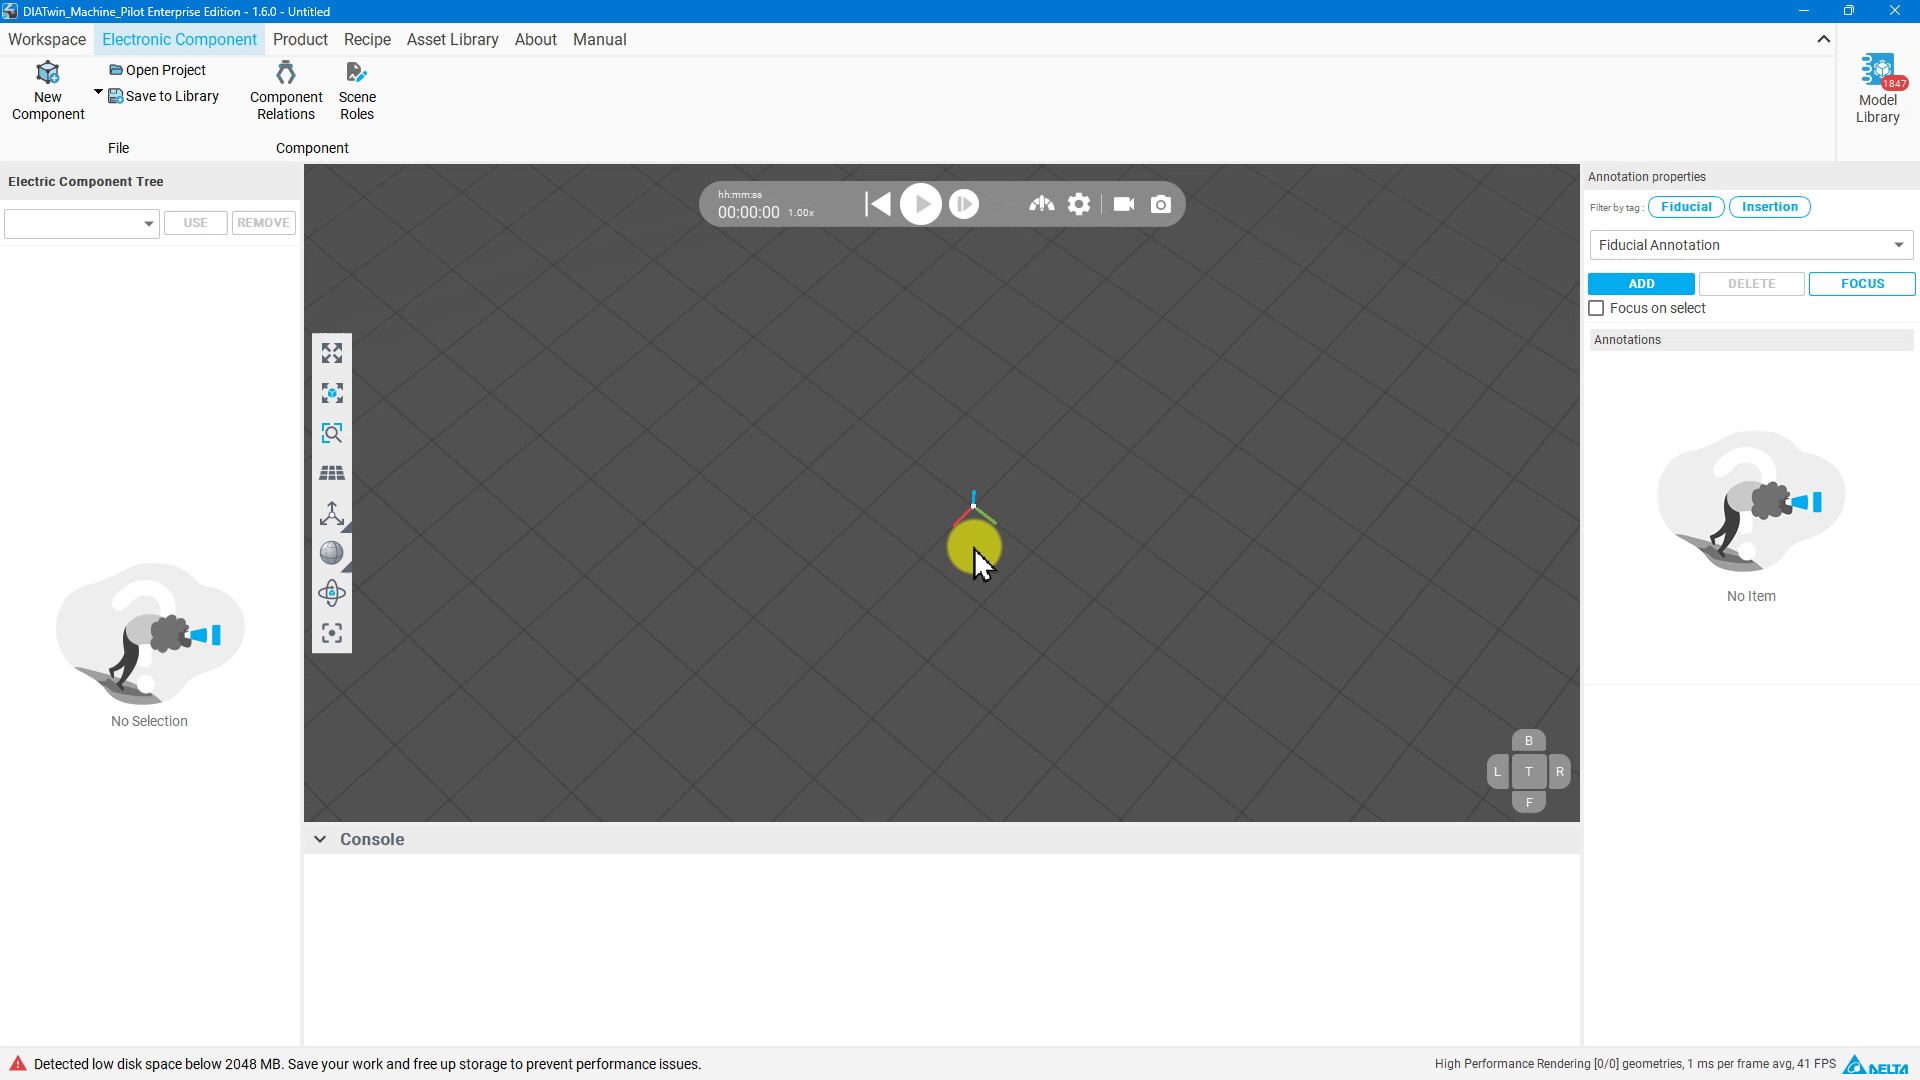
Task: Click the 00:00:00 time display
Action: (x=748, y=212)
